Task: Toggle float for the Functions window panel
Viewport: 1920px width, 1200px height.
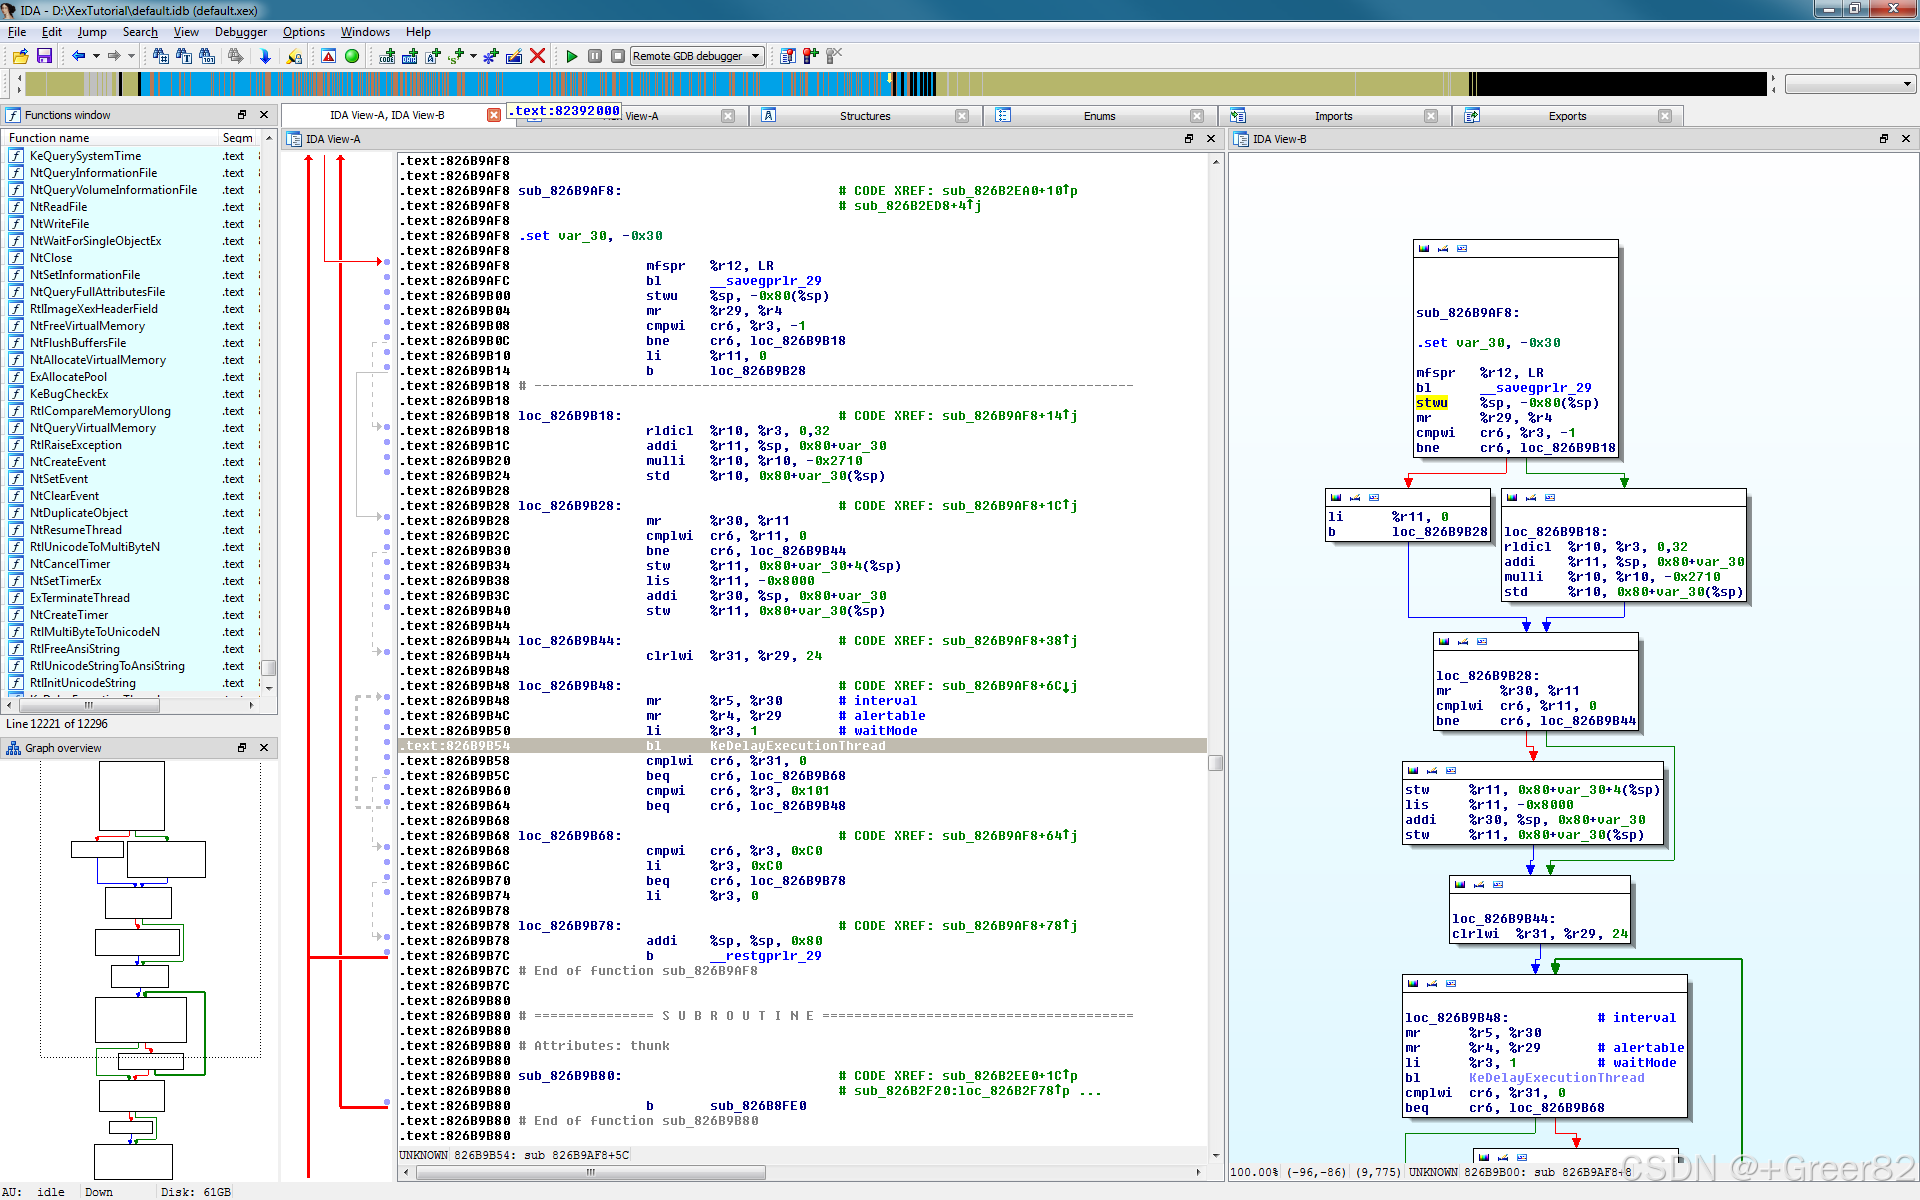Action: pos(241,115)
